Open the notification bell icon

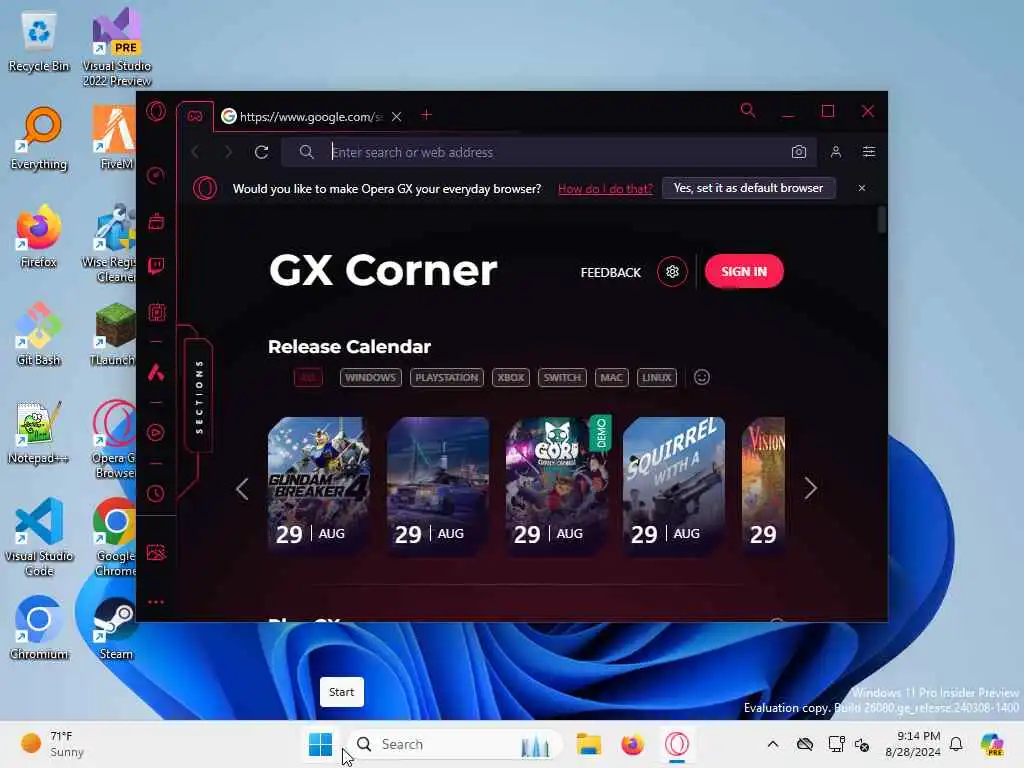tap(956, 744)
